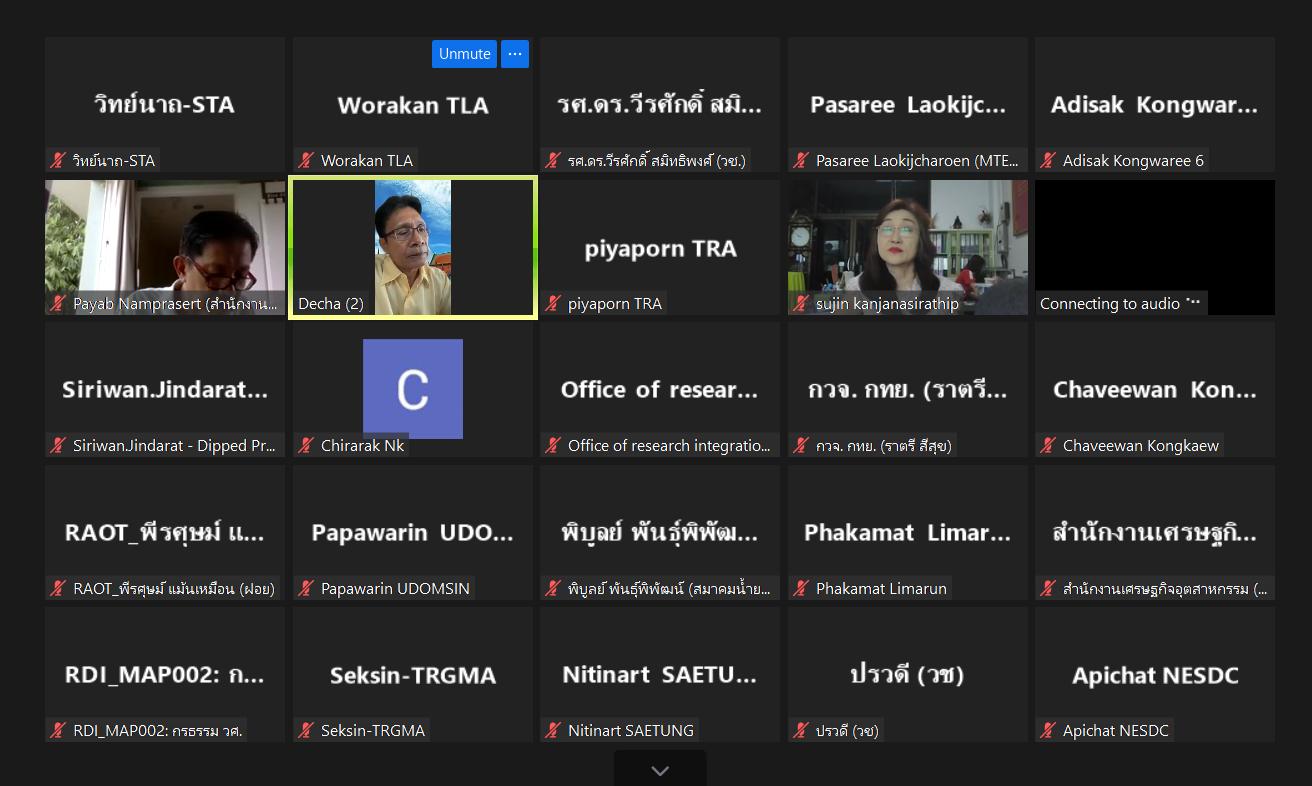Click muted mic icon beside ปรวดี (วช) label
Image resolution: width=1312 pixels, height=786 pixels.
tap(802, 731)
